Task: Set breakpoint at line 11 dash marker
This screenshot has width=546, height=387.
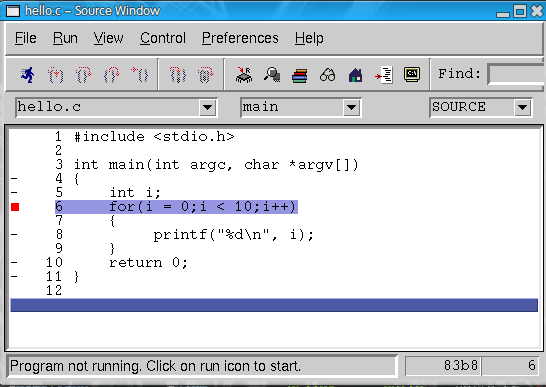Action: click(14, 276)
